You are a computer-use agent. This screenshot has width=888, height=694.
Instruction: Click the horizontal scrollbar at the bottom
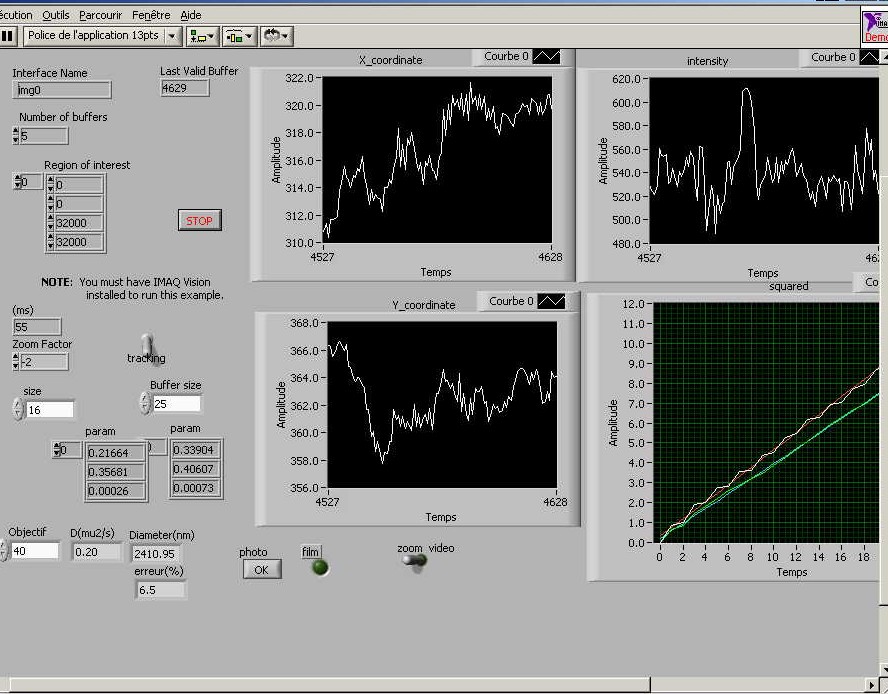coord(400,685)
